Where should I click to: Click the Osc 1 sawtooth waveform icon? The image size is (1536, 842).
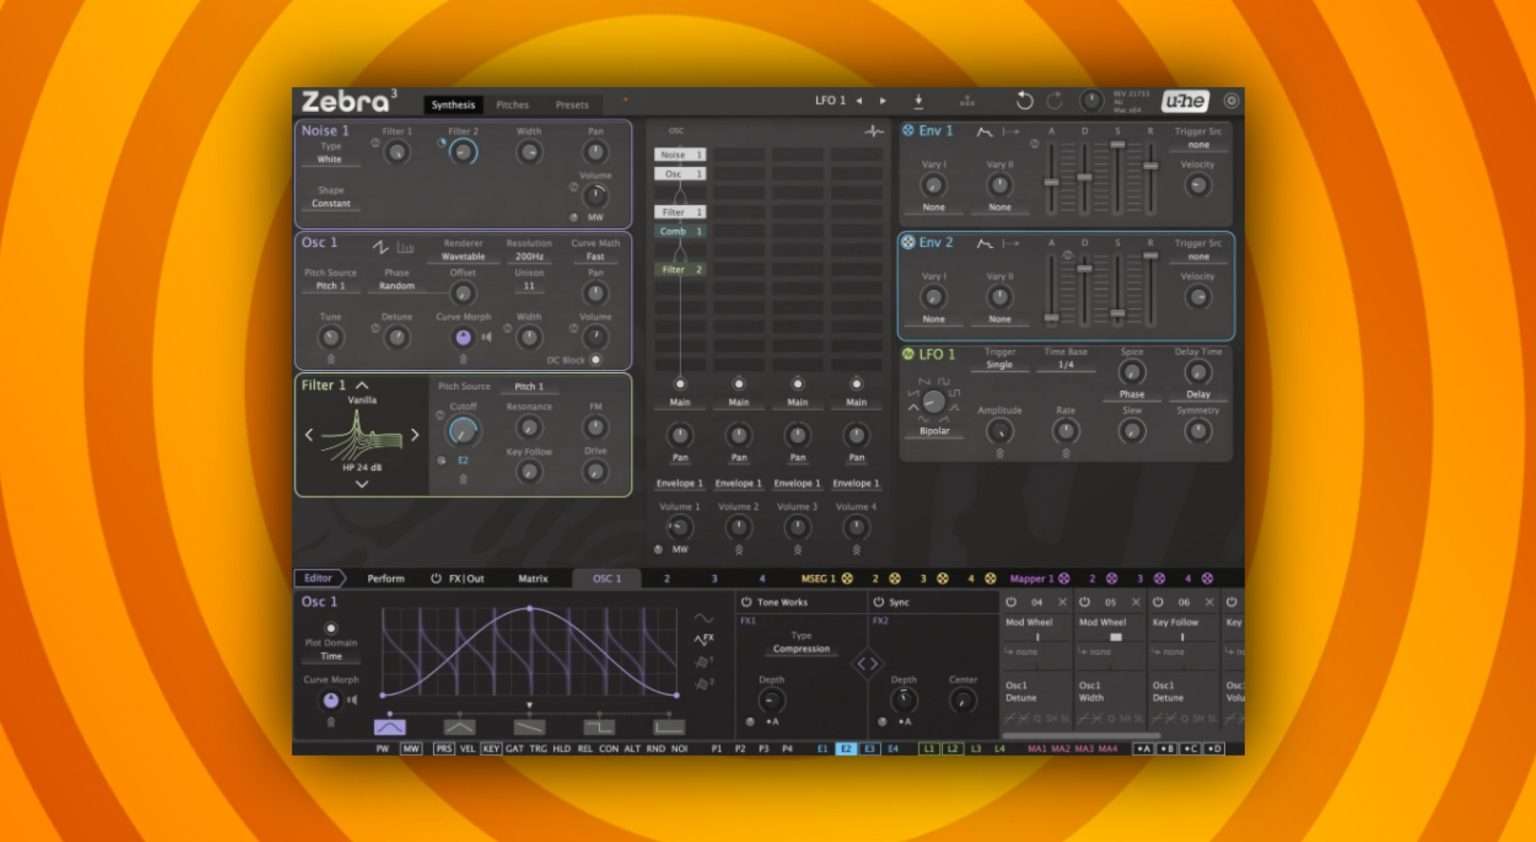(380, 246)
